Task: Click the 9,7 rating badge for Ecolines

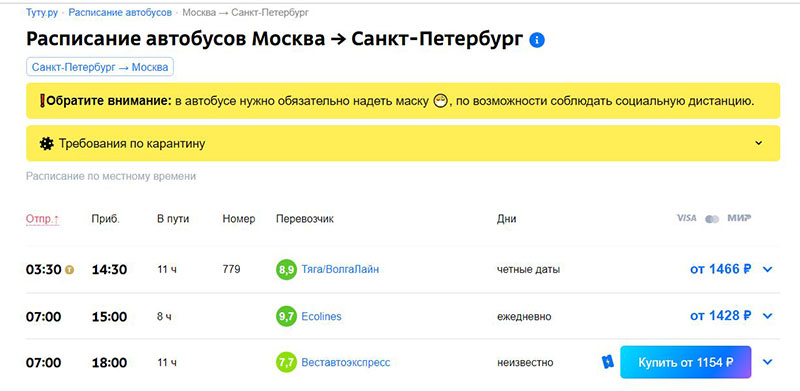Action: 286,316
